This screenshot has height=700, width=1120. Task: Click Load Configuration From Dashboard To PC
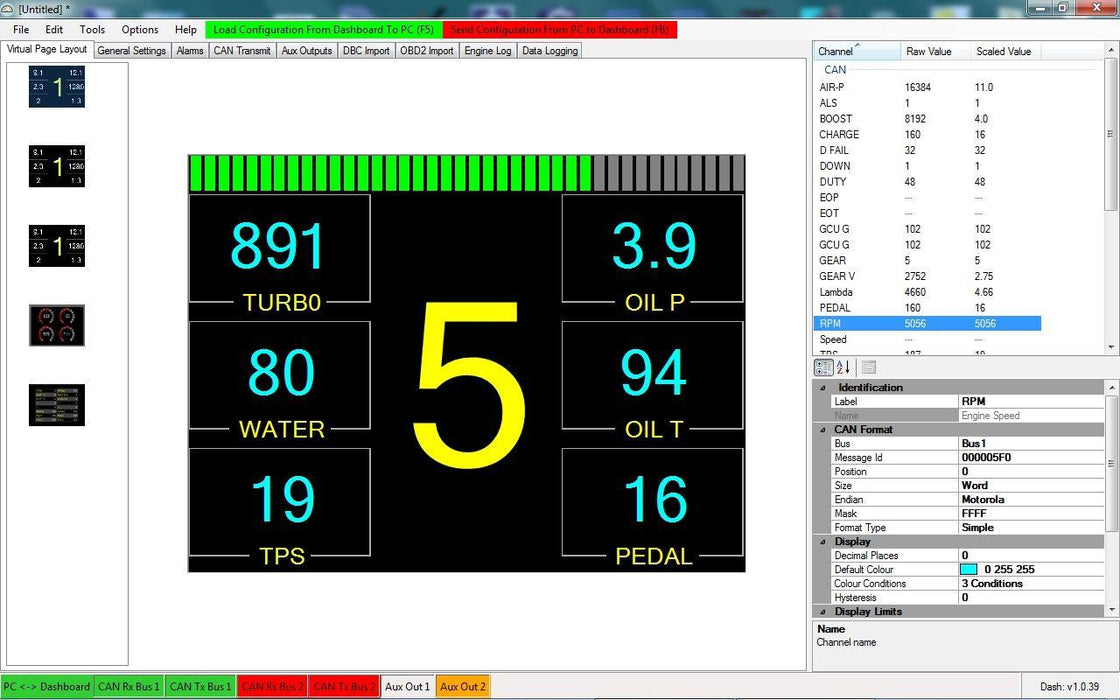tap(323, 29)
